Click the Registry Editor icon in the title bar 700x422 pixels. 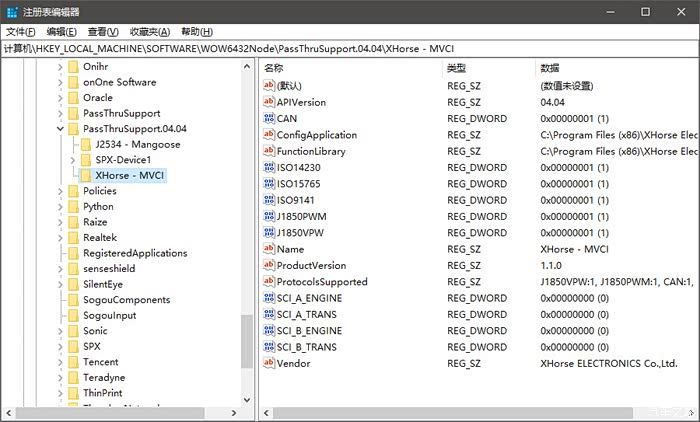(x=12, y=12)
